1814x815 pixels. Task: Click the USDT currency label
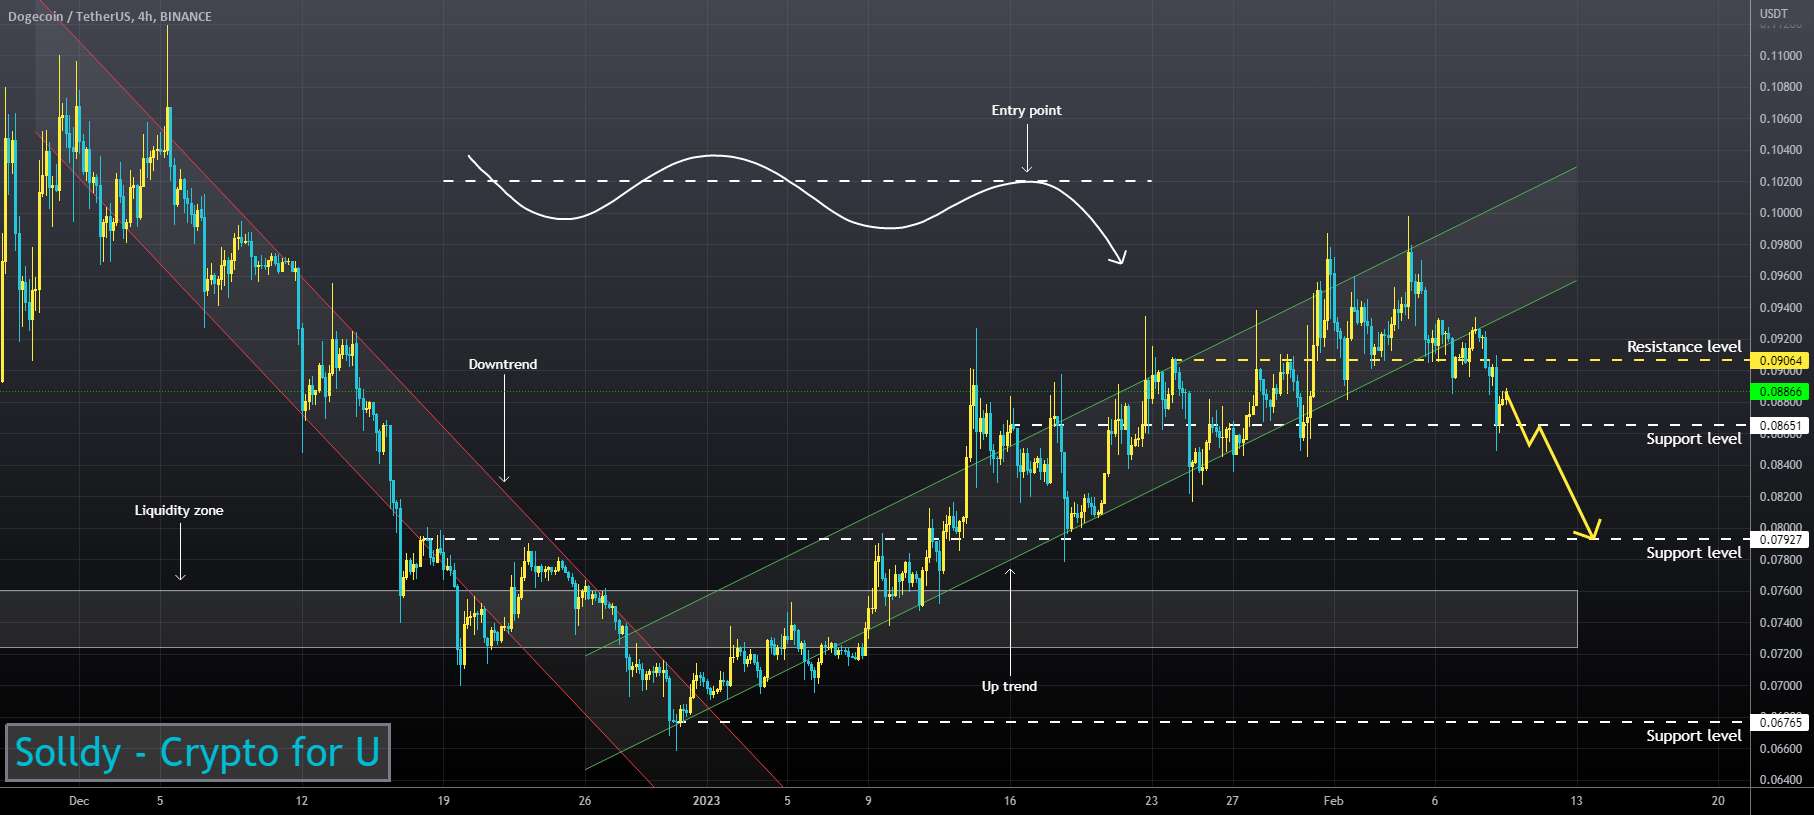[x=1773, y=13]
